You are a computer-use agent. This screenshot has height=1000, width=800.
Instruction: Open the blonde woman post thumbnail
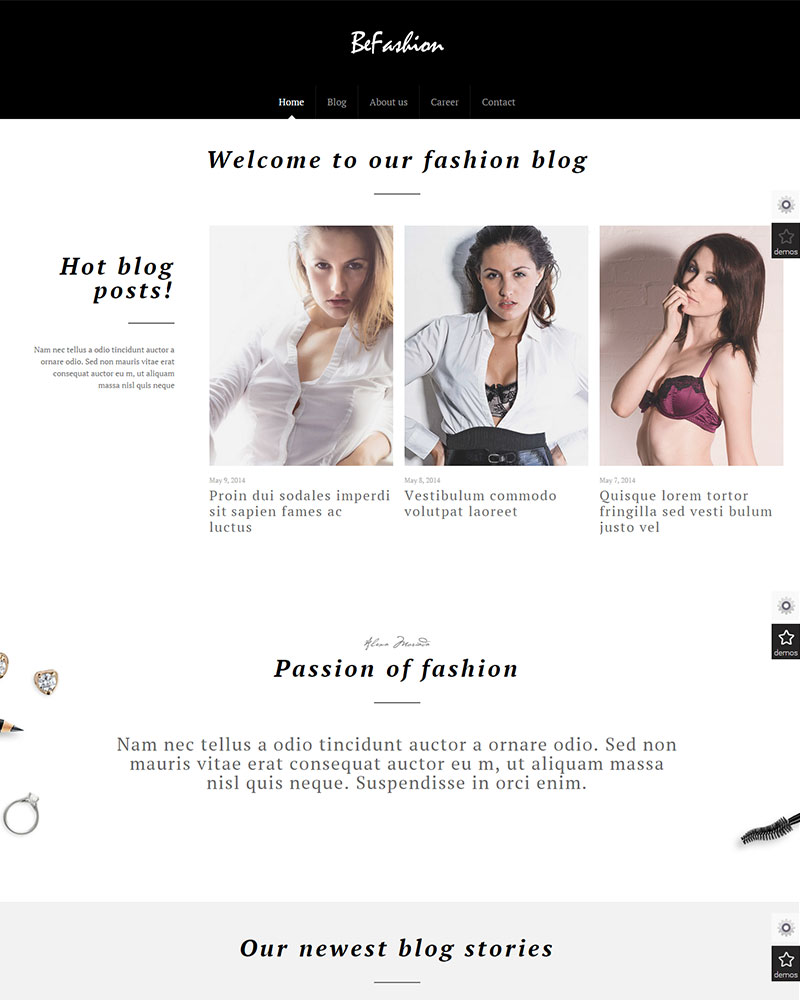[x=301, y=345]
